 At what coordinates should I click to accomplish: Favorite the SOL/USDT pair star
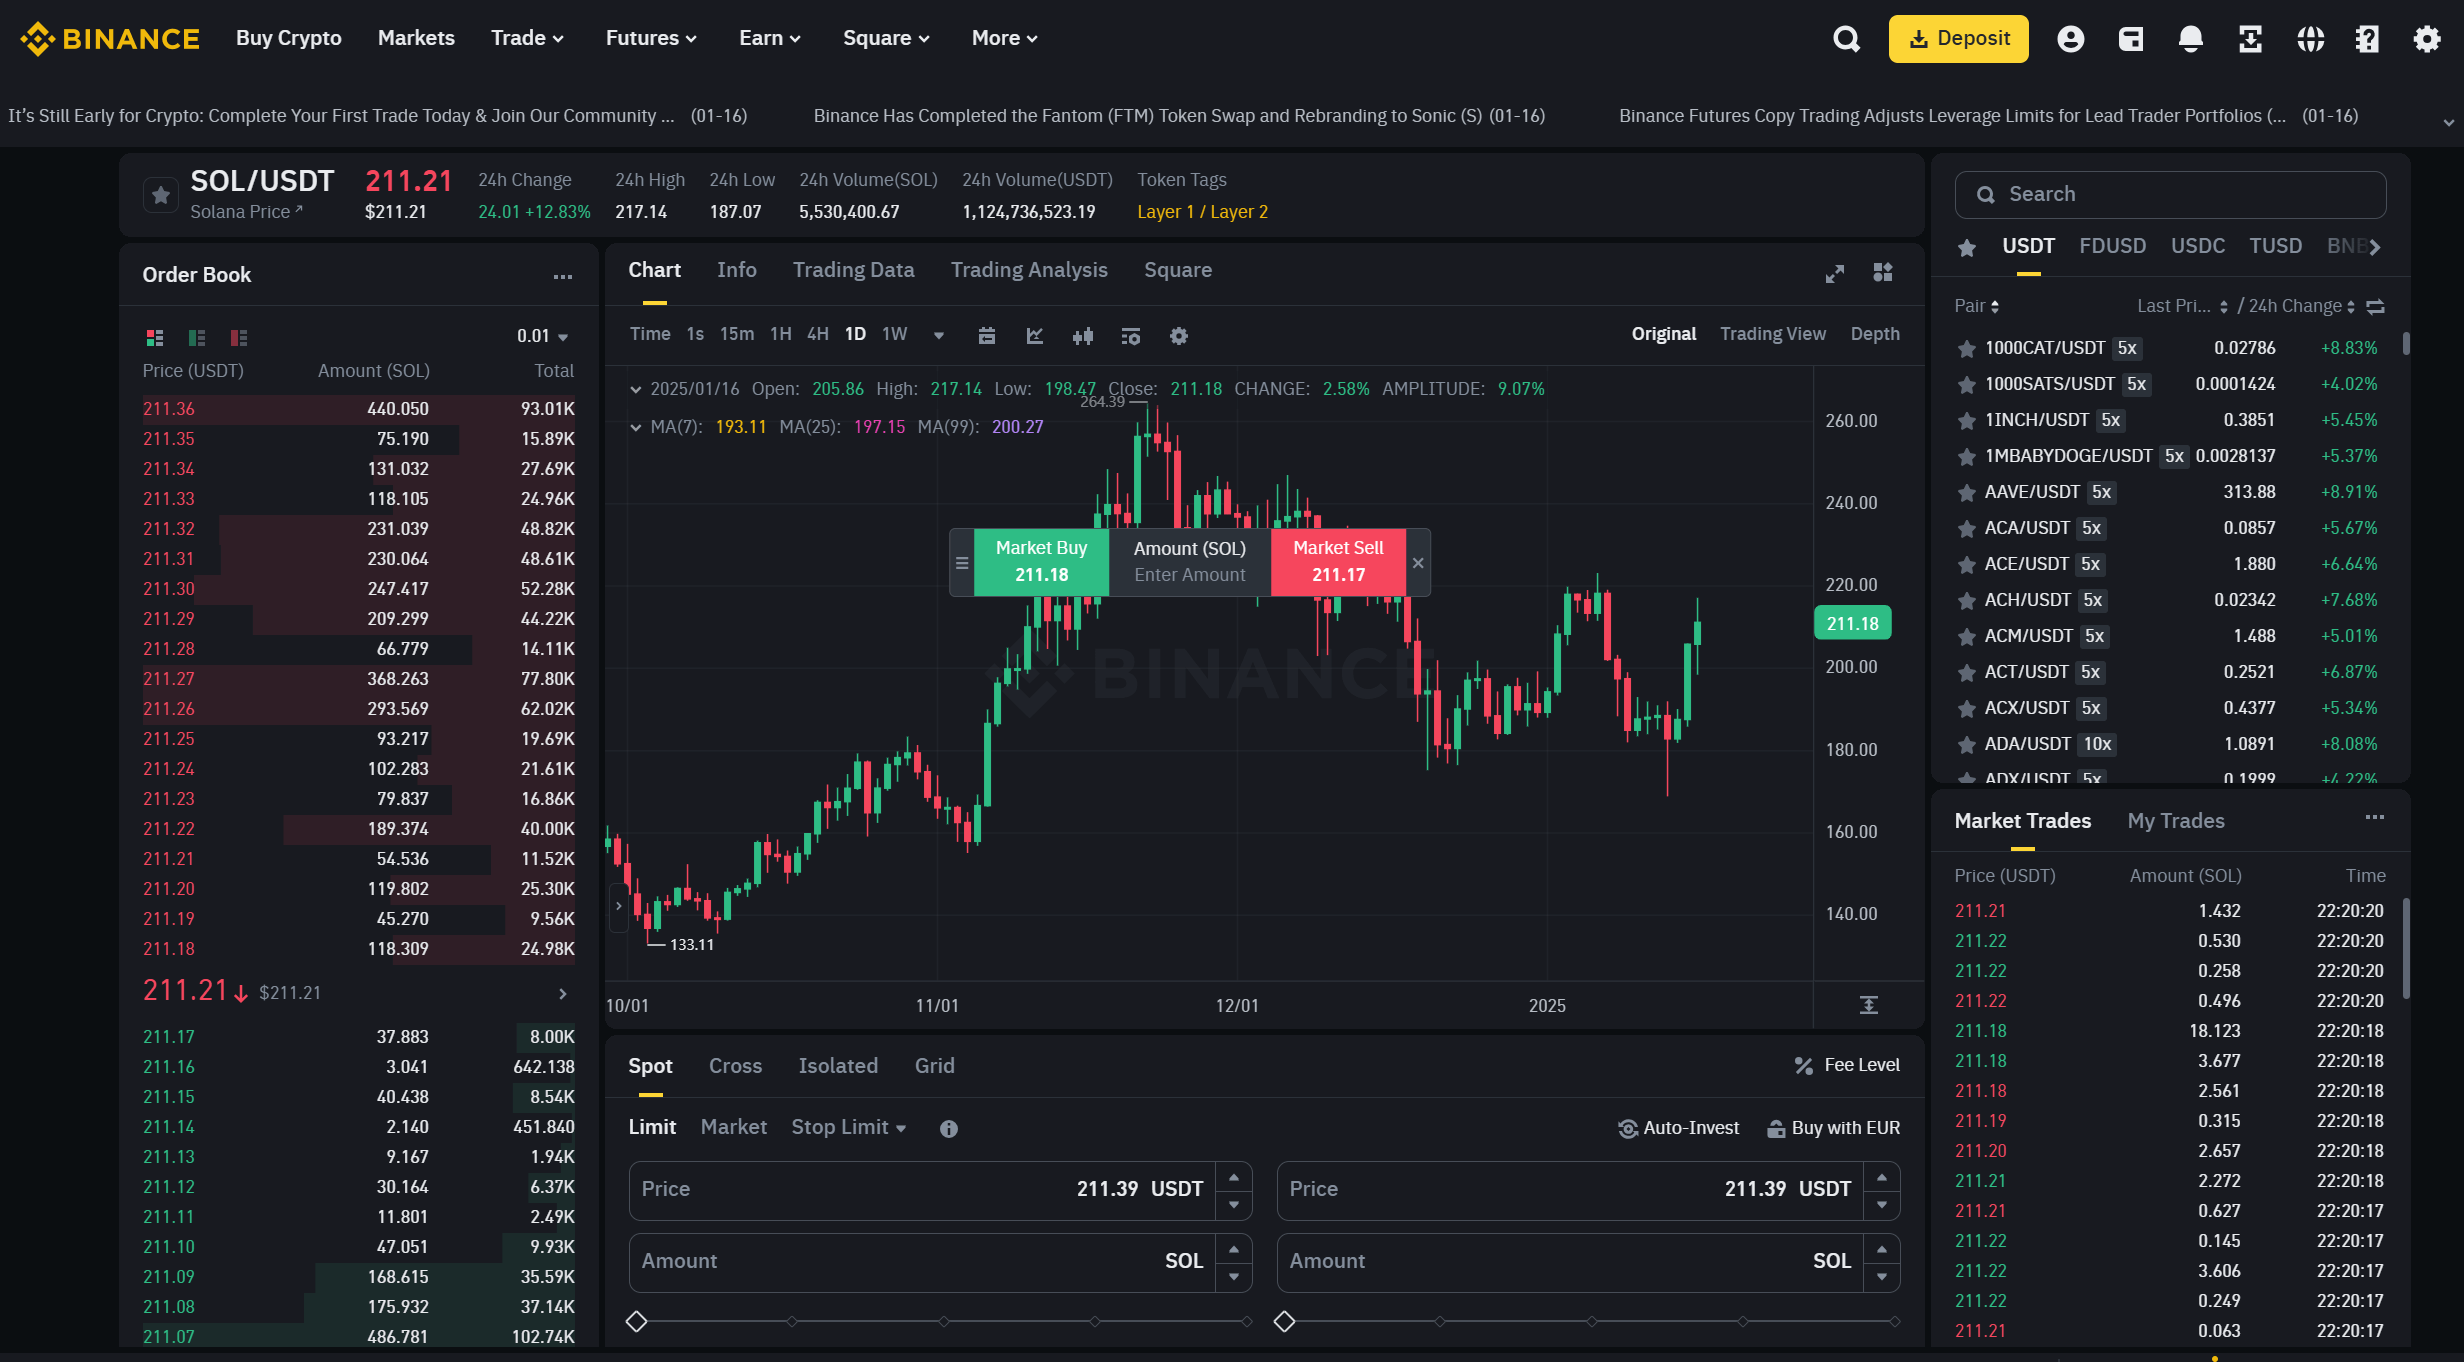161,195
